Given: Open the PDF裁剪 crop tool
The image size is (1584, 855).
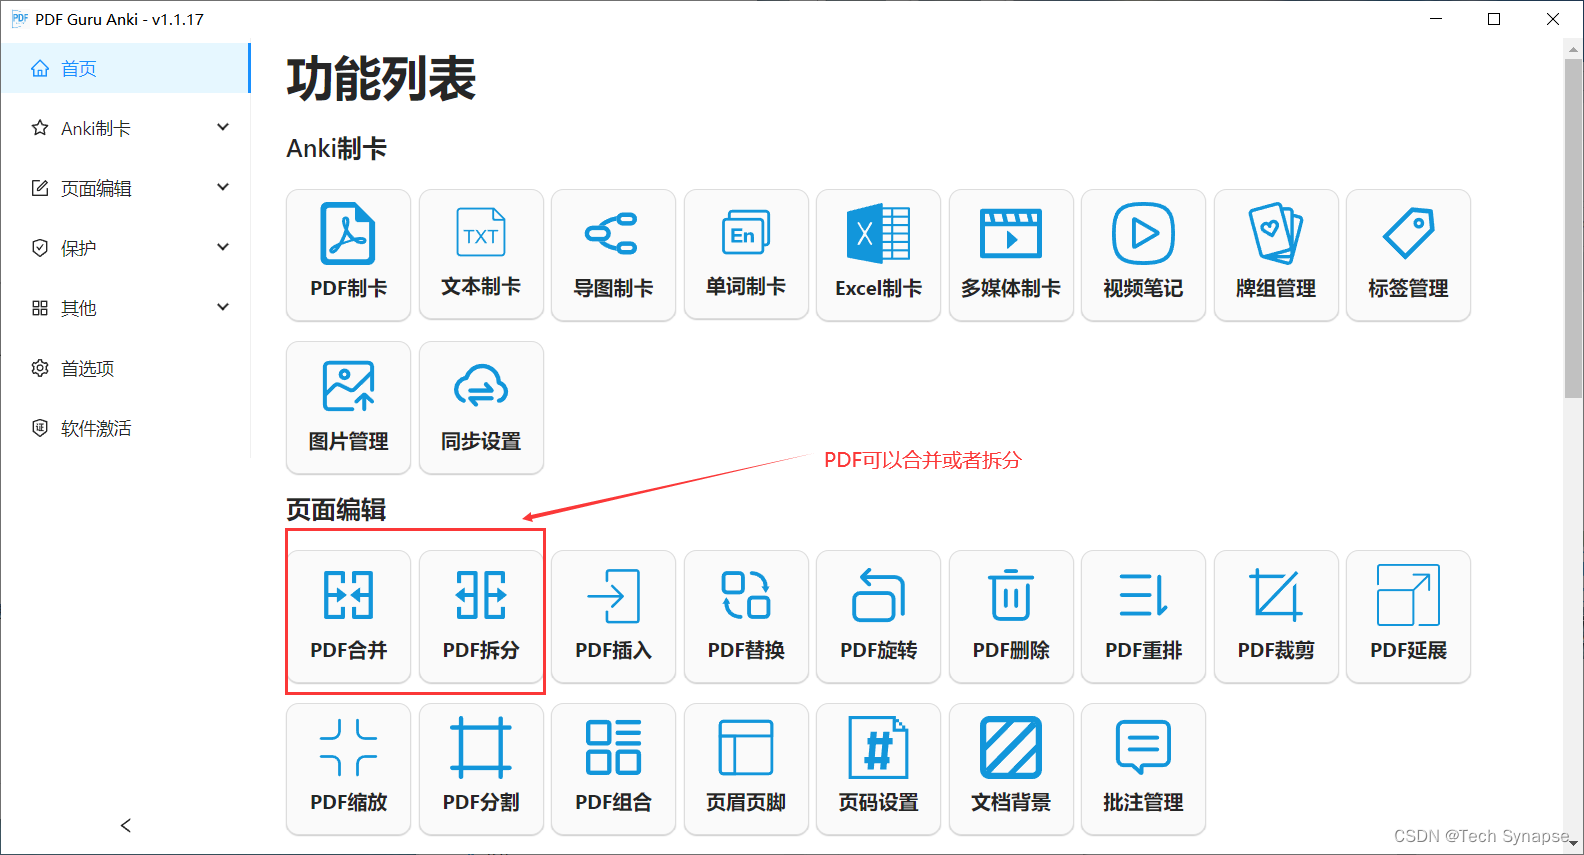Looking at the screenshot, I should [x=1276, y=616].
